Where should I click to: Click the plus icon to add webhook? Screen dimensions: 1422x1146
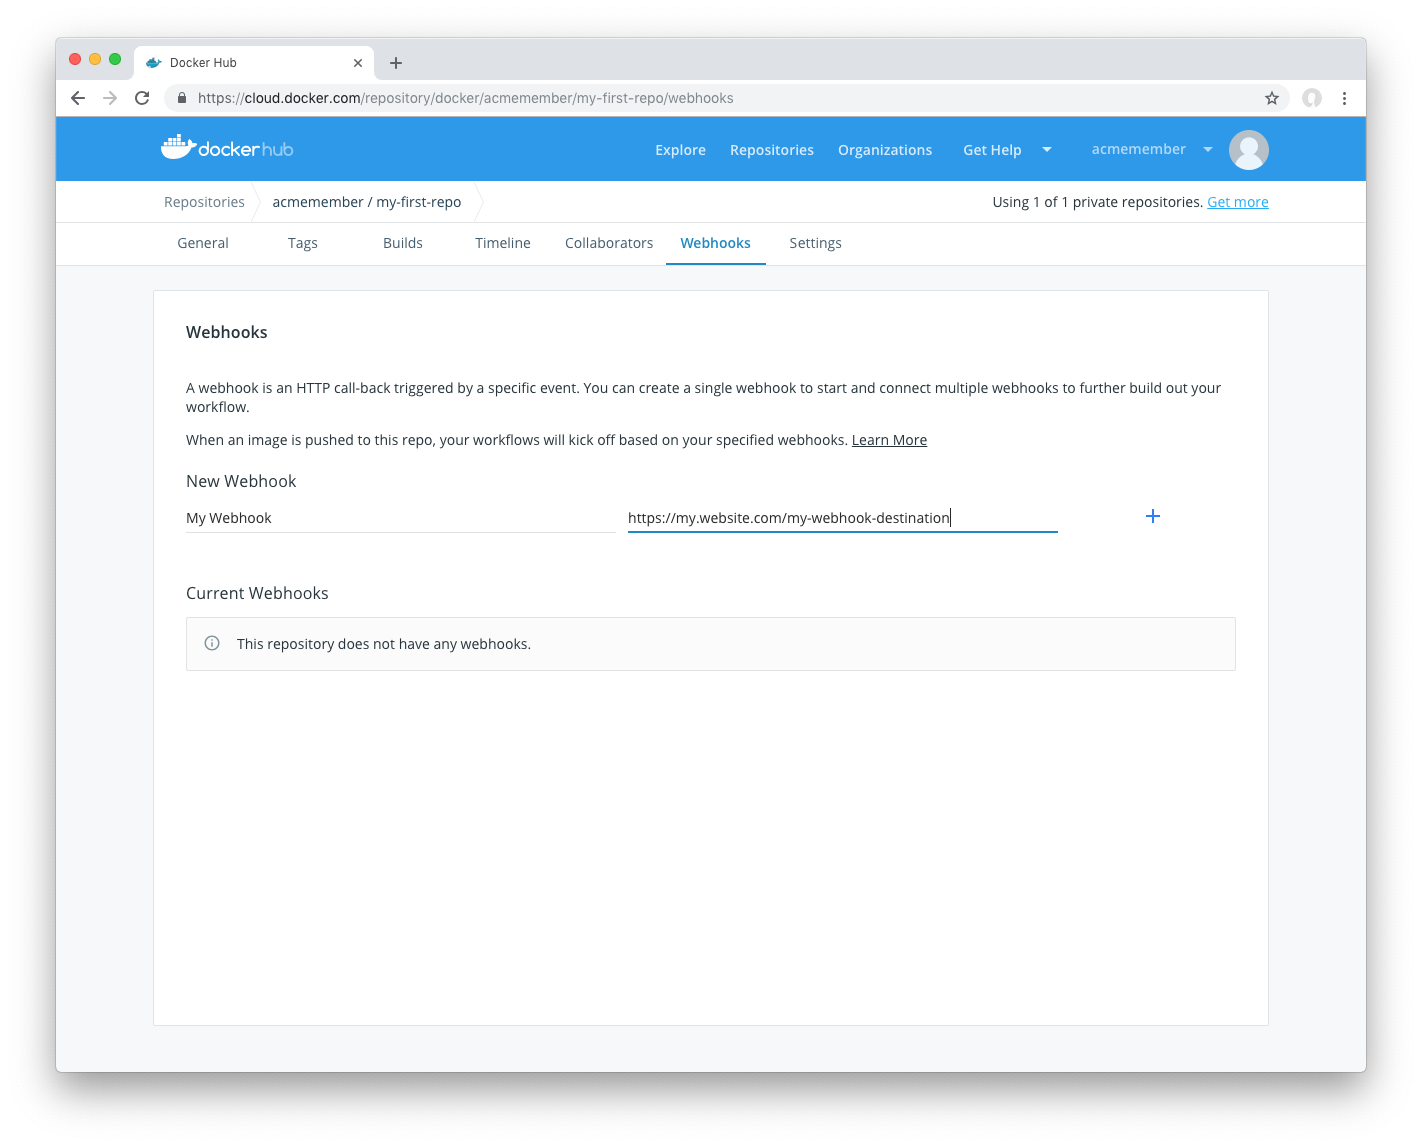click(1152, 516)
